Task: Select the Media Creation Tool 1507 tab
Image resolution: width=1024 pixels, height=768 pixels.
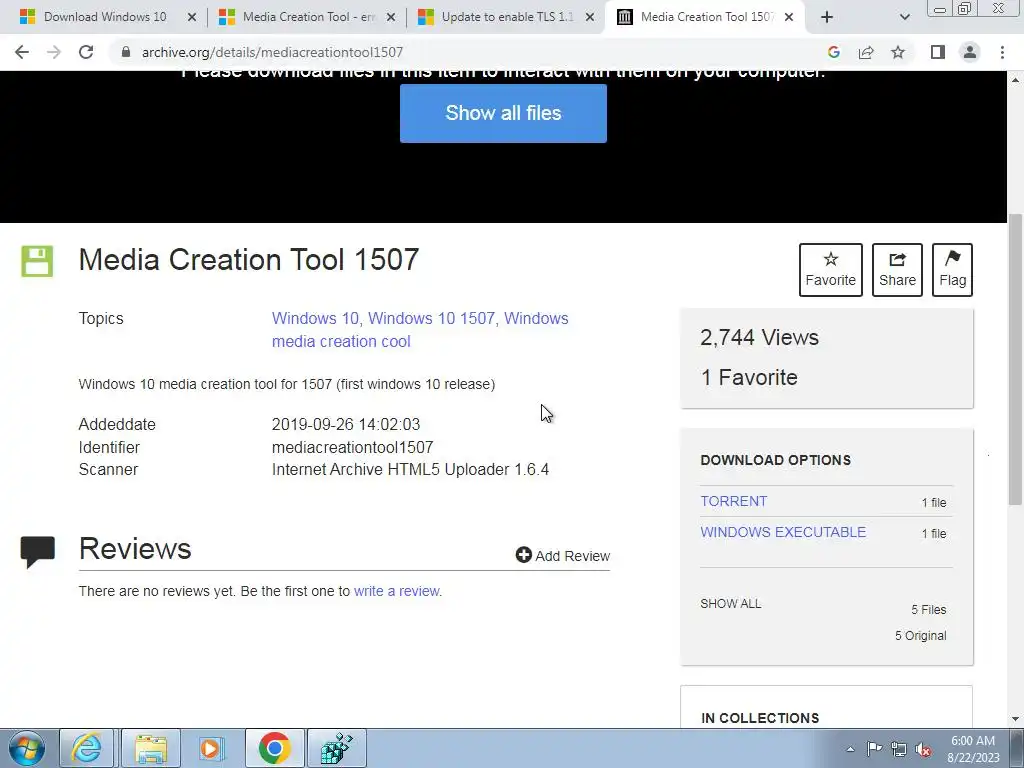Action: click(707, 17)
